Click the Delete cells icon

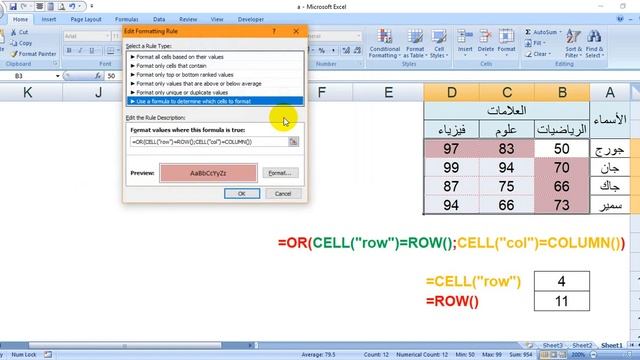pyautogui.click(x=485, y=36)
